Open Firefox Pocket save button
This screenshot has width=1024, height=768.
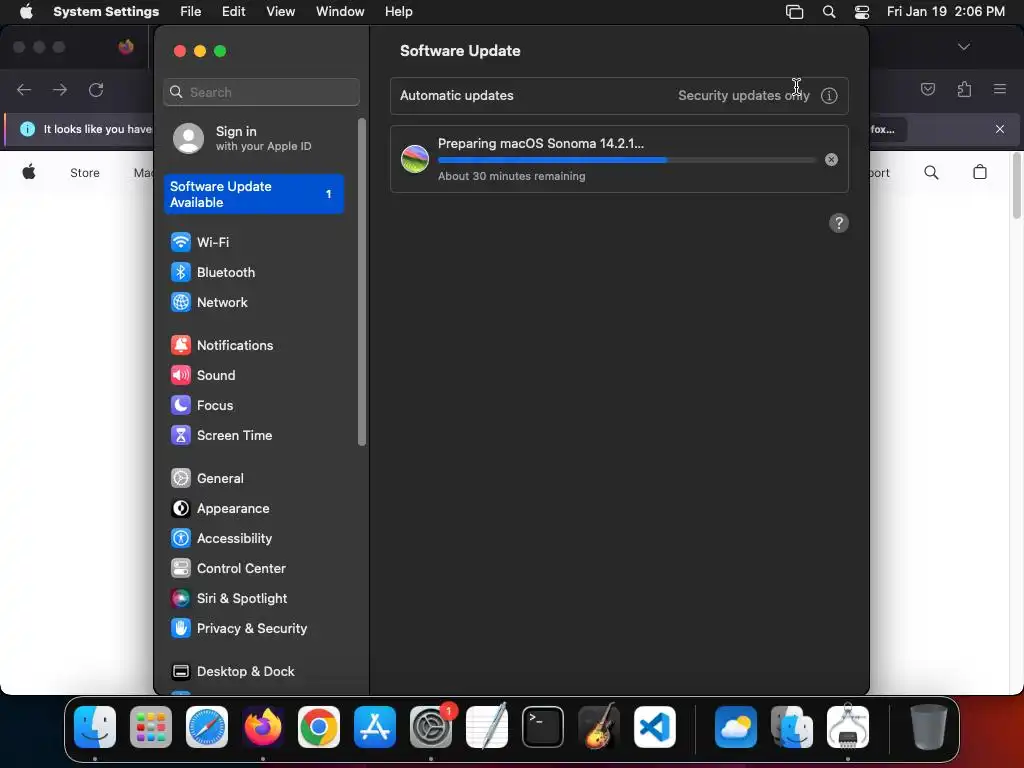pos(928,89)
